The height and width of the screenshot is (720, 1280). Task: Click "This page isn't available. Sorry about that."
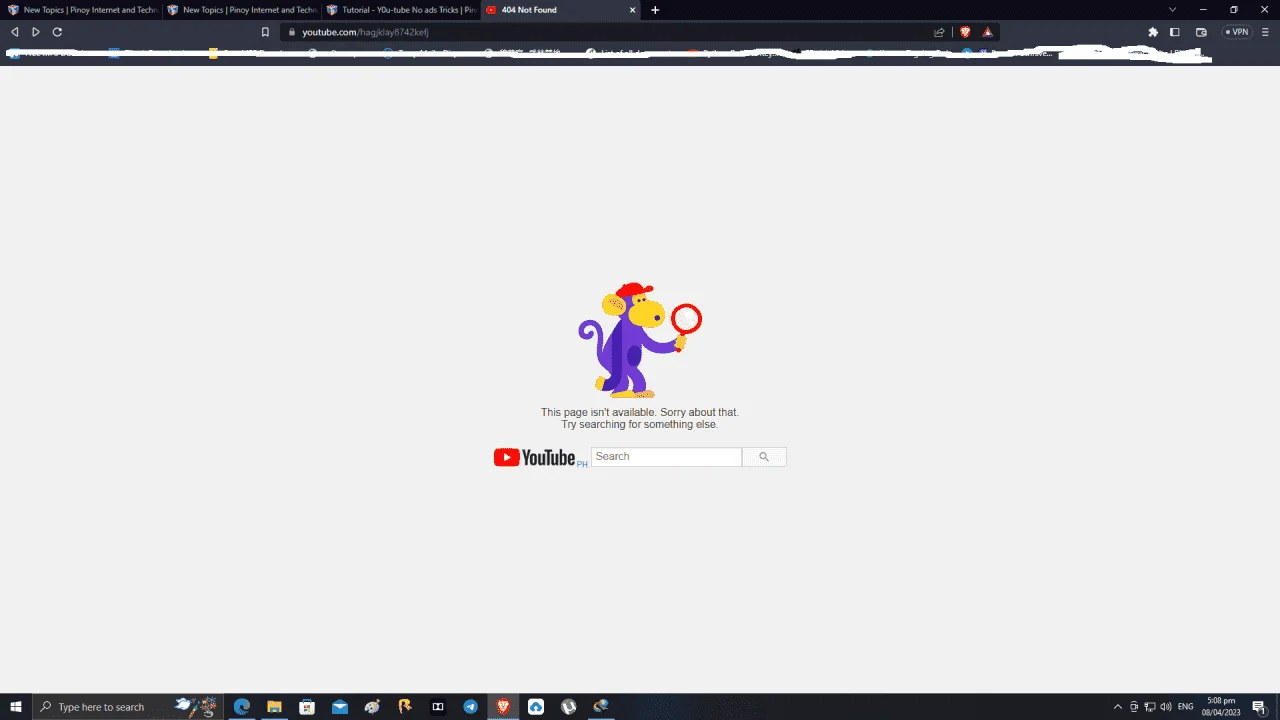(640, 412)
